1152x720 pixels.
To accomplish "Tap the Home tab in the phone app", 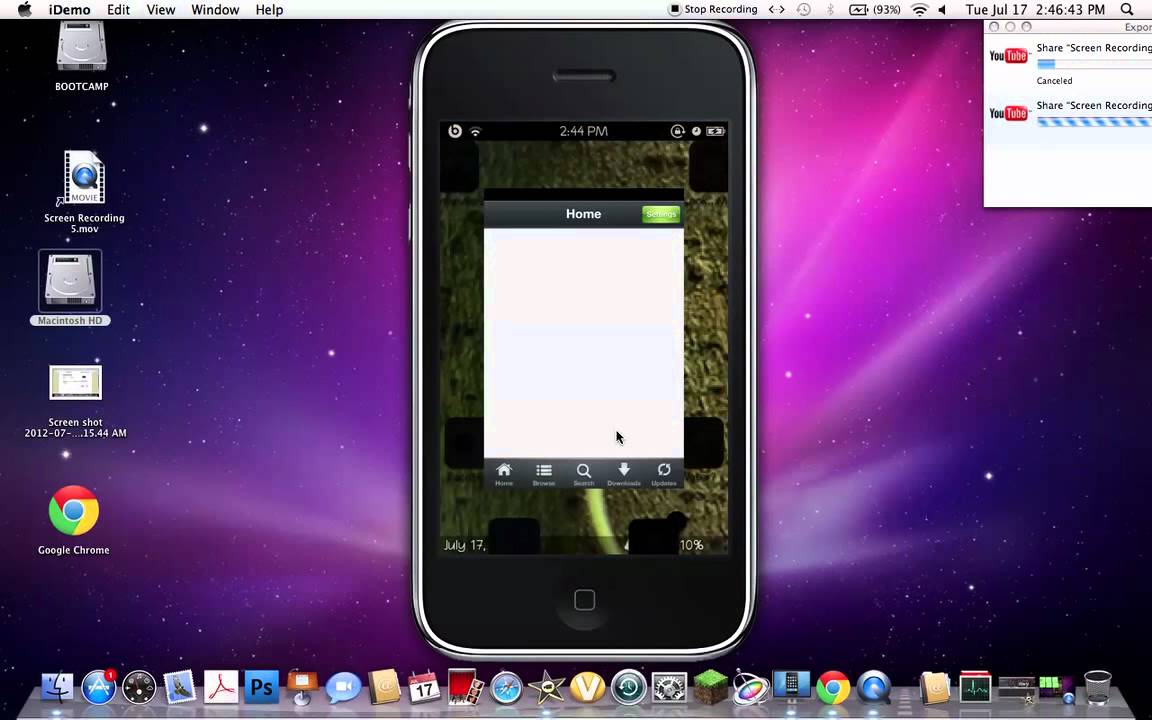I will tap(504, 474).
